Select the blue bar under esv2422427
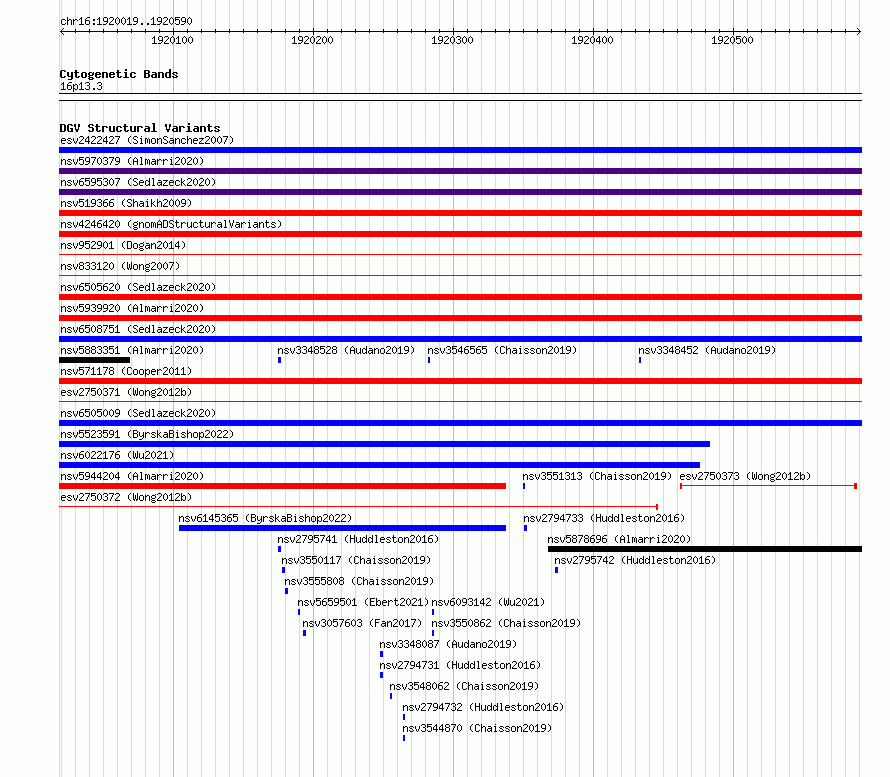Image resolution: width=890 pixels, height=777 pixels. coord(460,150)
